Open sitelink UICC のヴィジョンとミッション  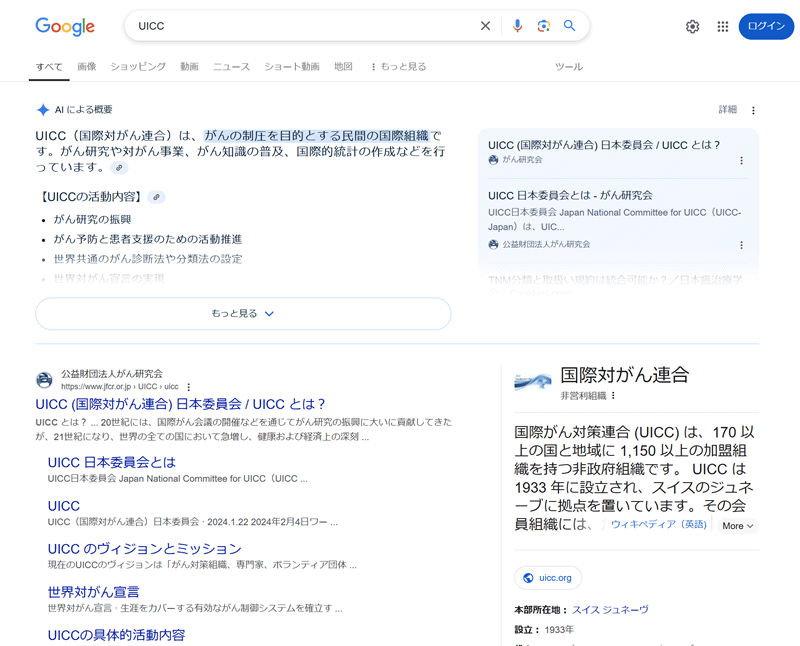(x=144, y=549)
